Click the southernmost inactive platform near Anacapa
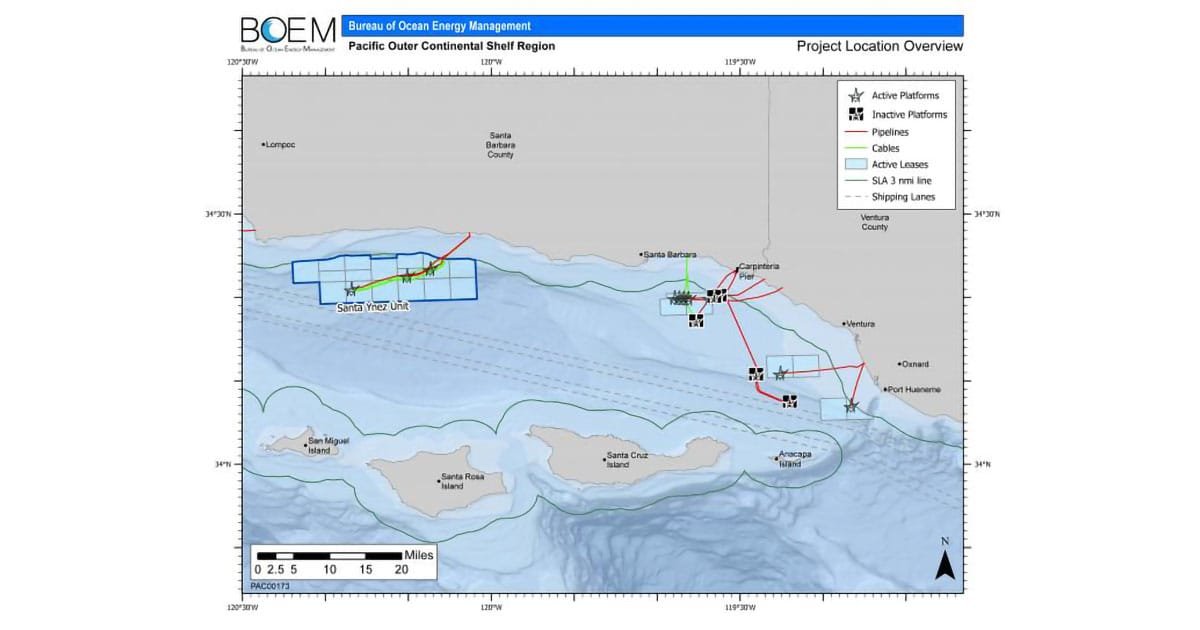This screenshot has width=1200, height=630. pos(789,401)
